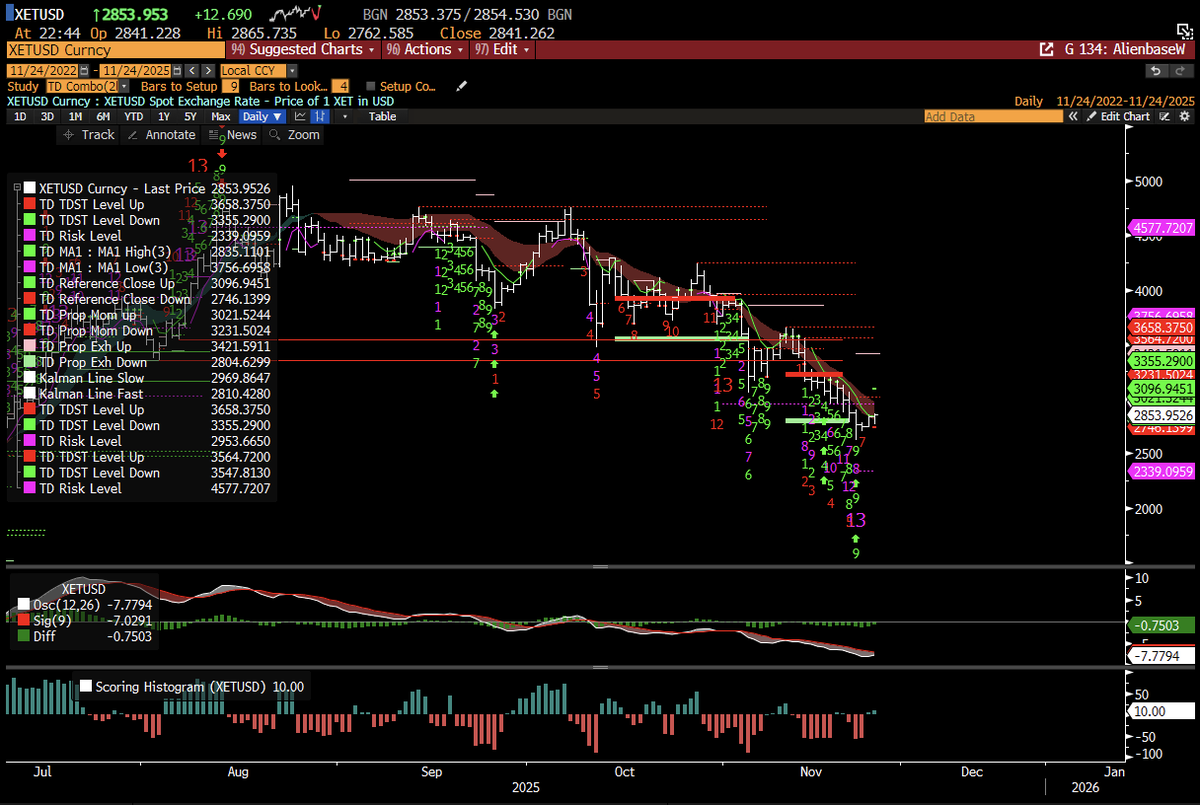Collapse legend tree with minus box icon
Viewport: 1200px width, 805px height.
tap(15, 187)
